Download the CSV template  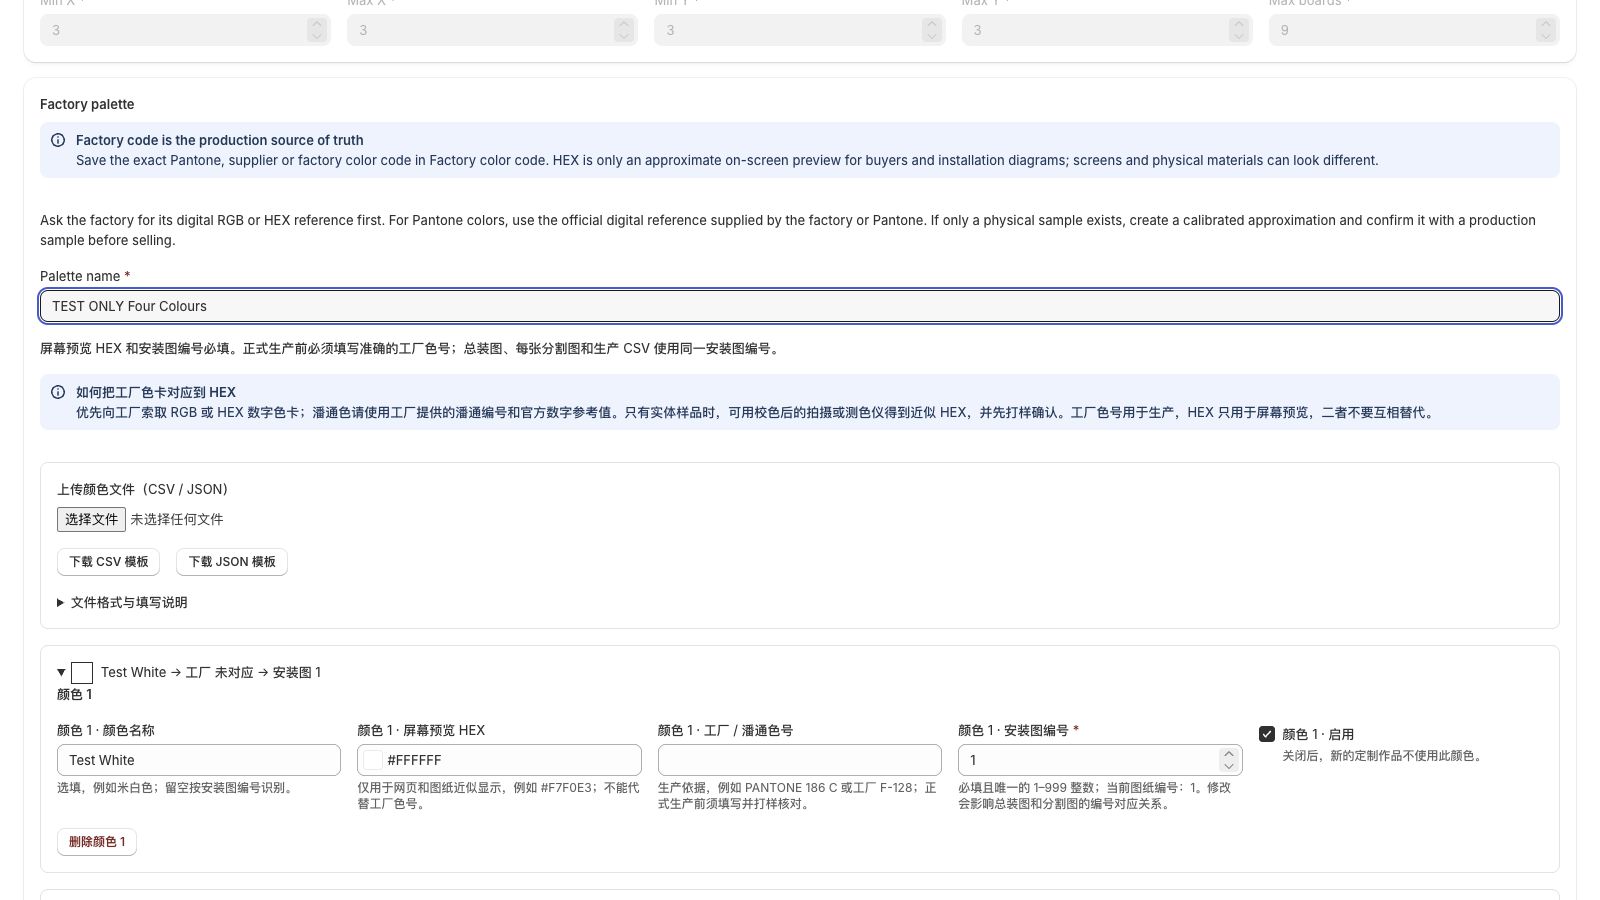click(x=108, y=562)
